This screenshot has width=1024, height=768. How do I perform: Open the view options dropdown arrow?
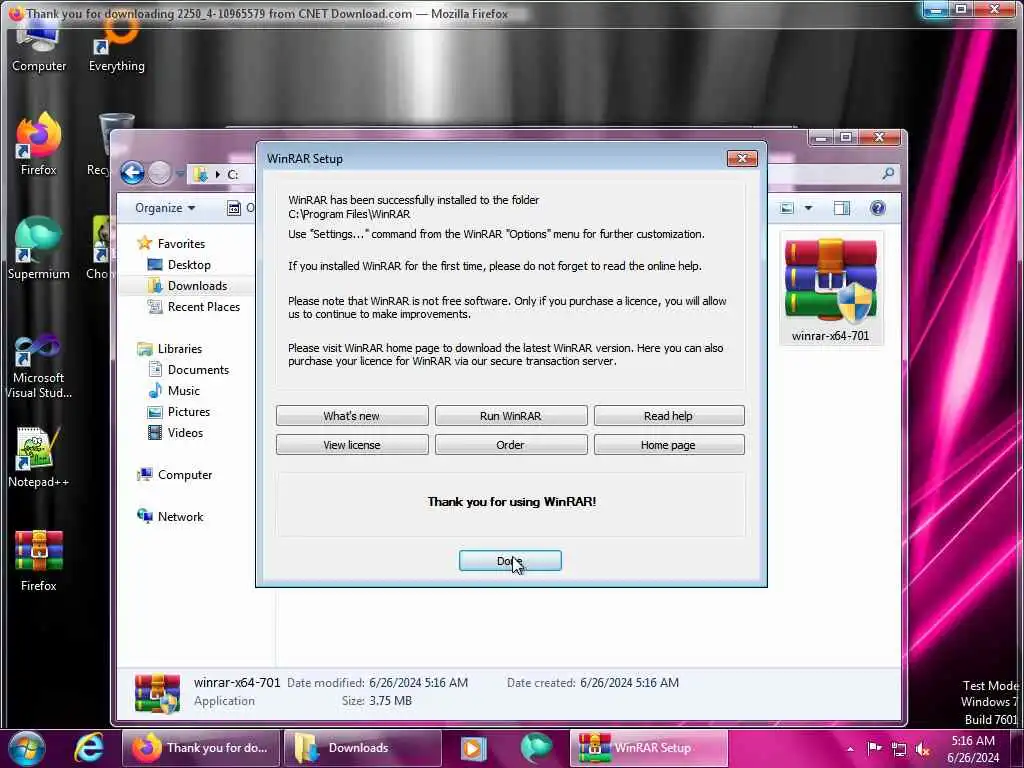808,208
